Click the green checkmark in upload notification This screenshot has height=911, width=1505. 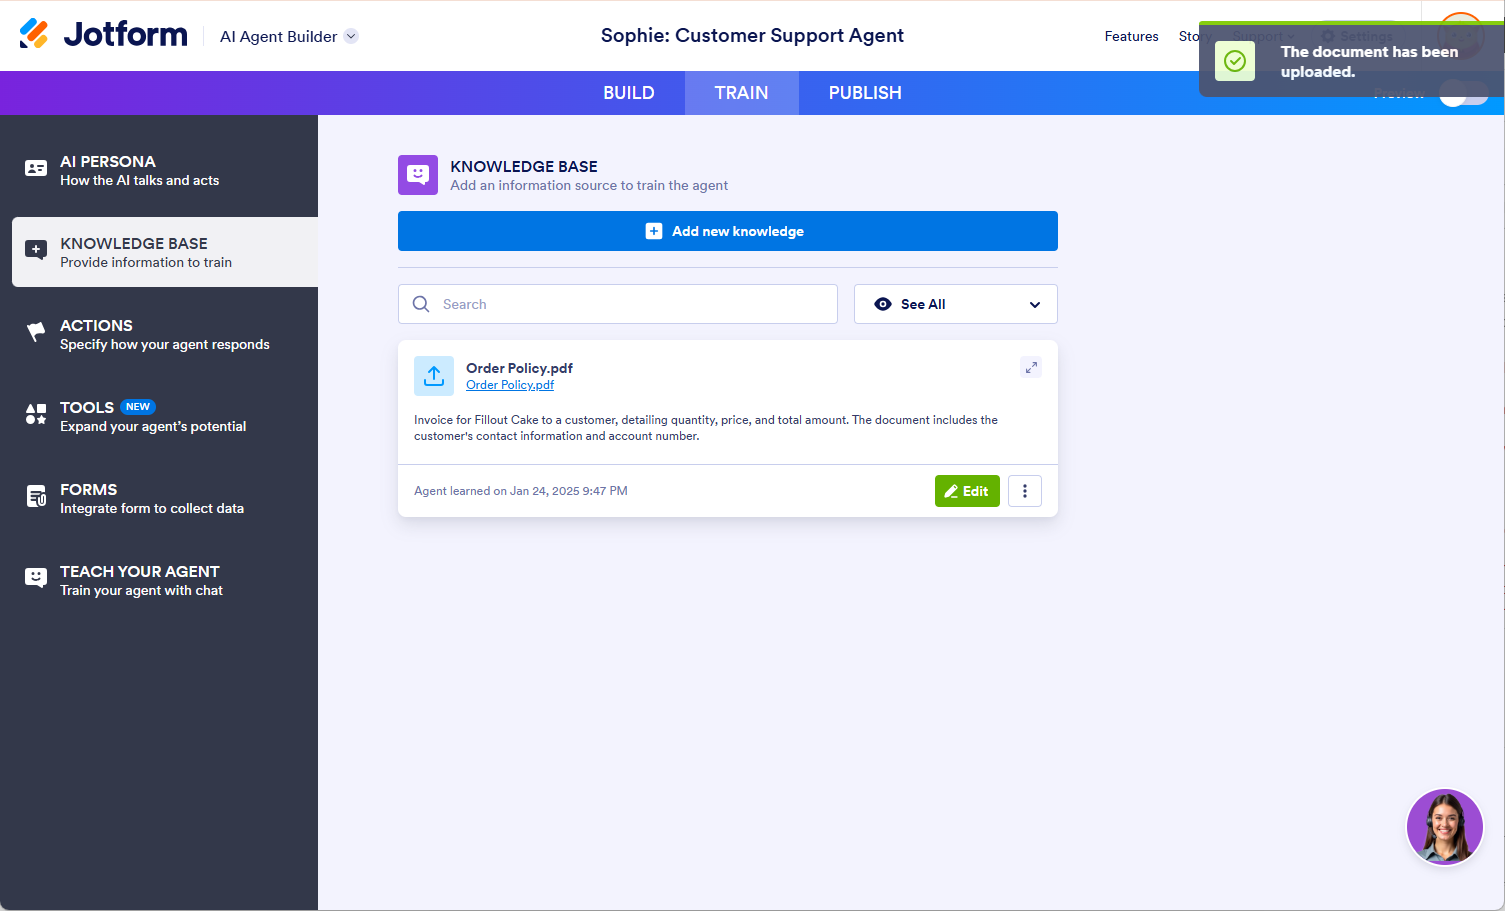pyautogui.click(x=1235, y=61)
